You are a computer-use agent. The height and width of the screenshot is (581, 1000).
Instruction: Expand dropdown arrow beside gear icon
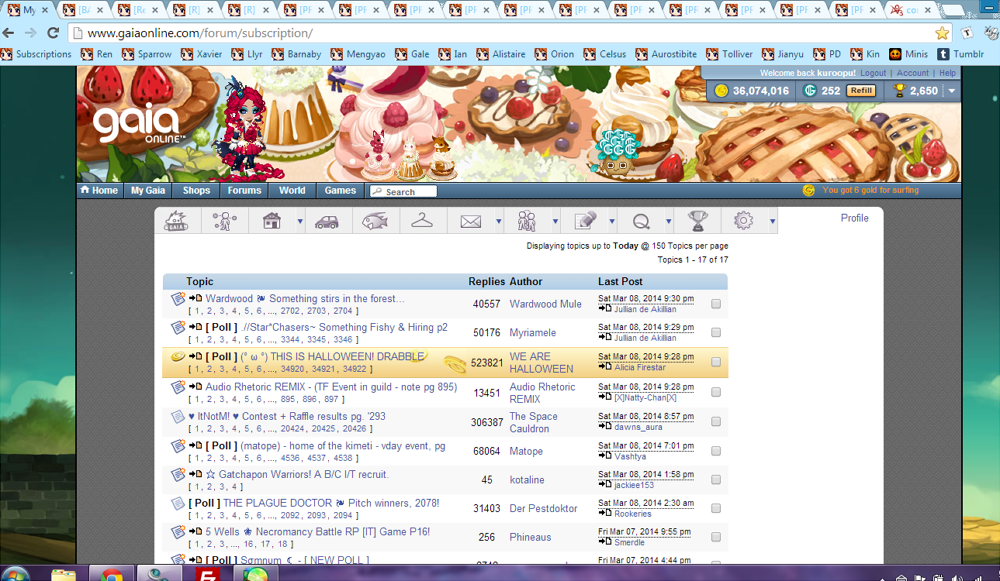[772, 222]
